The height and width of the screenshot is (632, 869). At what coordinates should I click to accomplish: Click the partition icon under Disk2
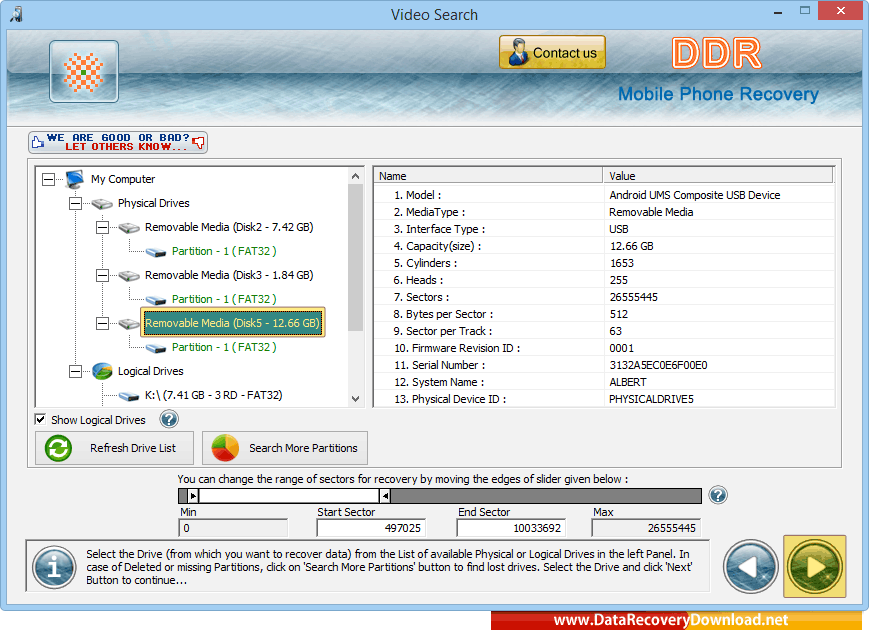coord(156,252)
